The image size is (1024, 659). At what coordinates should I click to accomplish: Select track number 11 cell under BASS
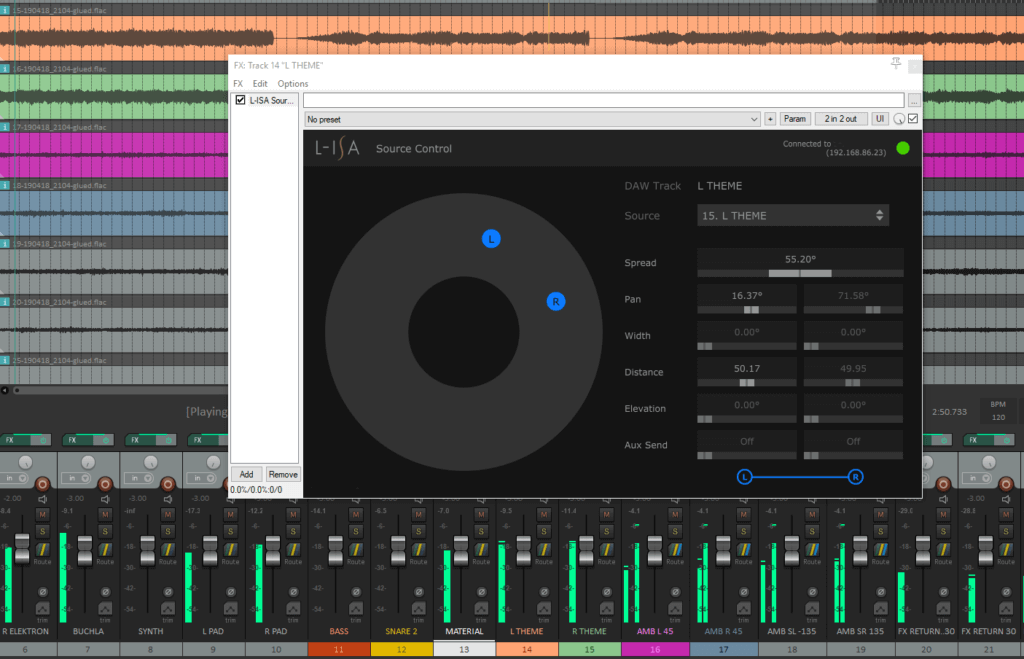[x=338, y=649]
